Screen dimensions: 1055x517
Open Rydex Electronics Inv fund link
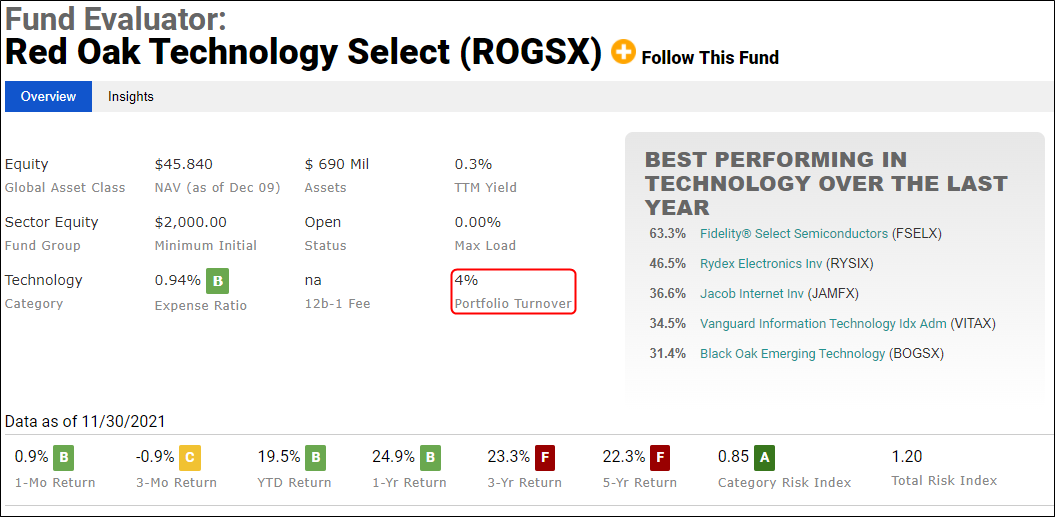pos(761,263)
